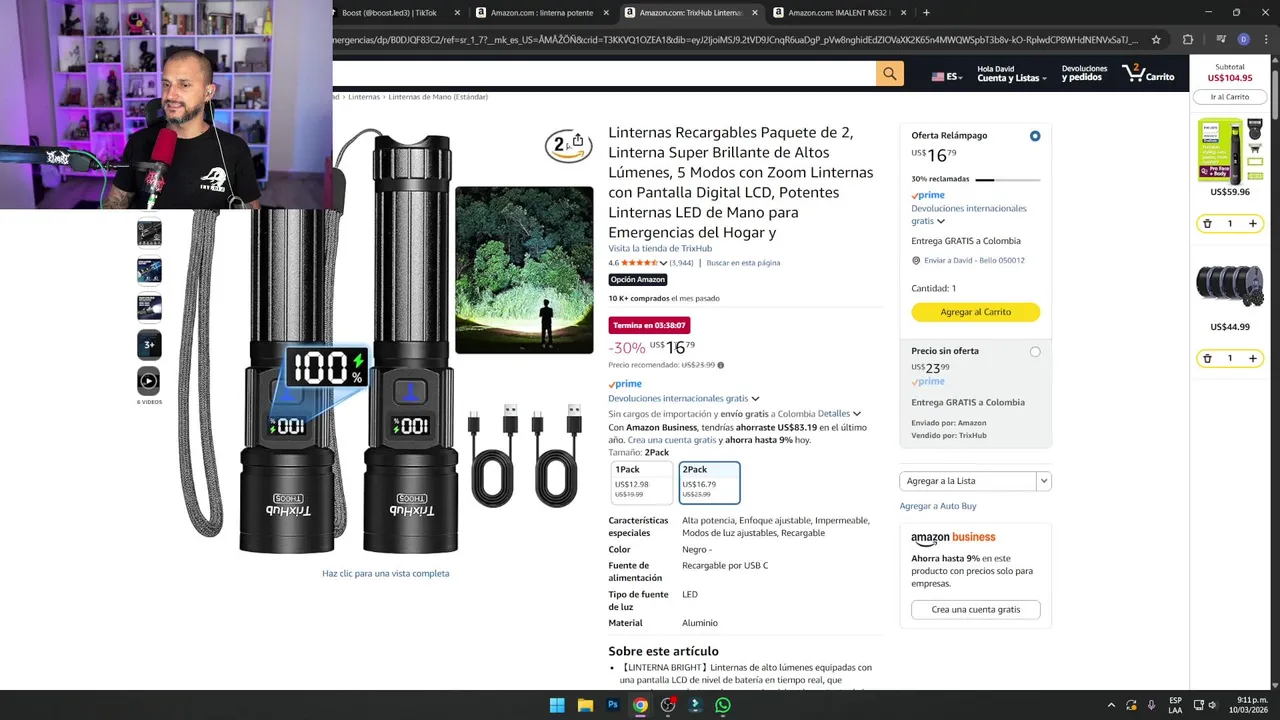This screenshot has width=1280, height=720.
Task: Visit the TrixHub store link
Action: [660, 249]
